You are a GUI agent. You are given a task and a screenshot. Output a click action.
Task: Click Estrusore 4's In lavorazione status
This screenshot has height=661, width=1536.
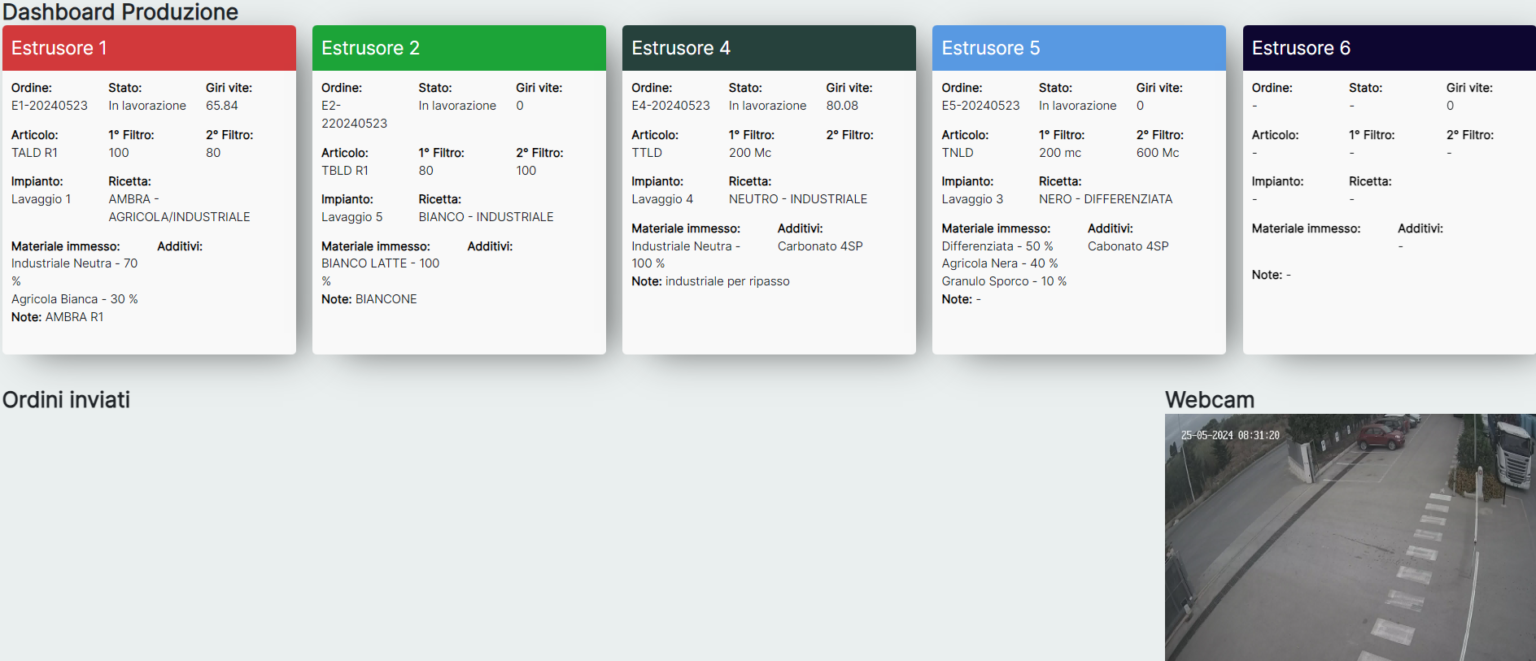point(768,106)
